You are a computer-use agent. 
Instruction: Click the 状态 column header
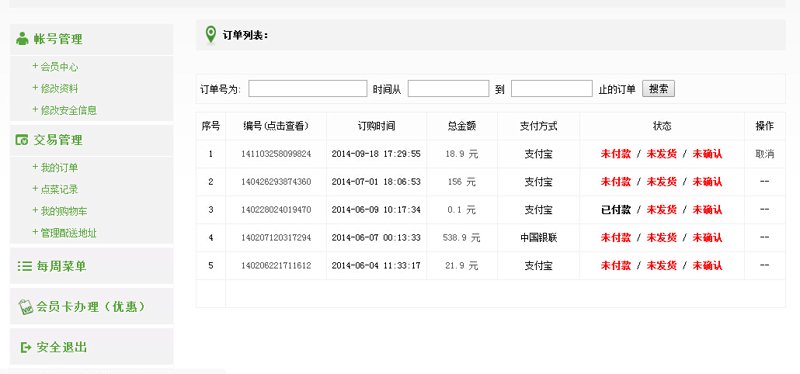point(662,126)
